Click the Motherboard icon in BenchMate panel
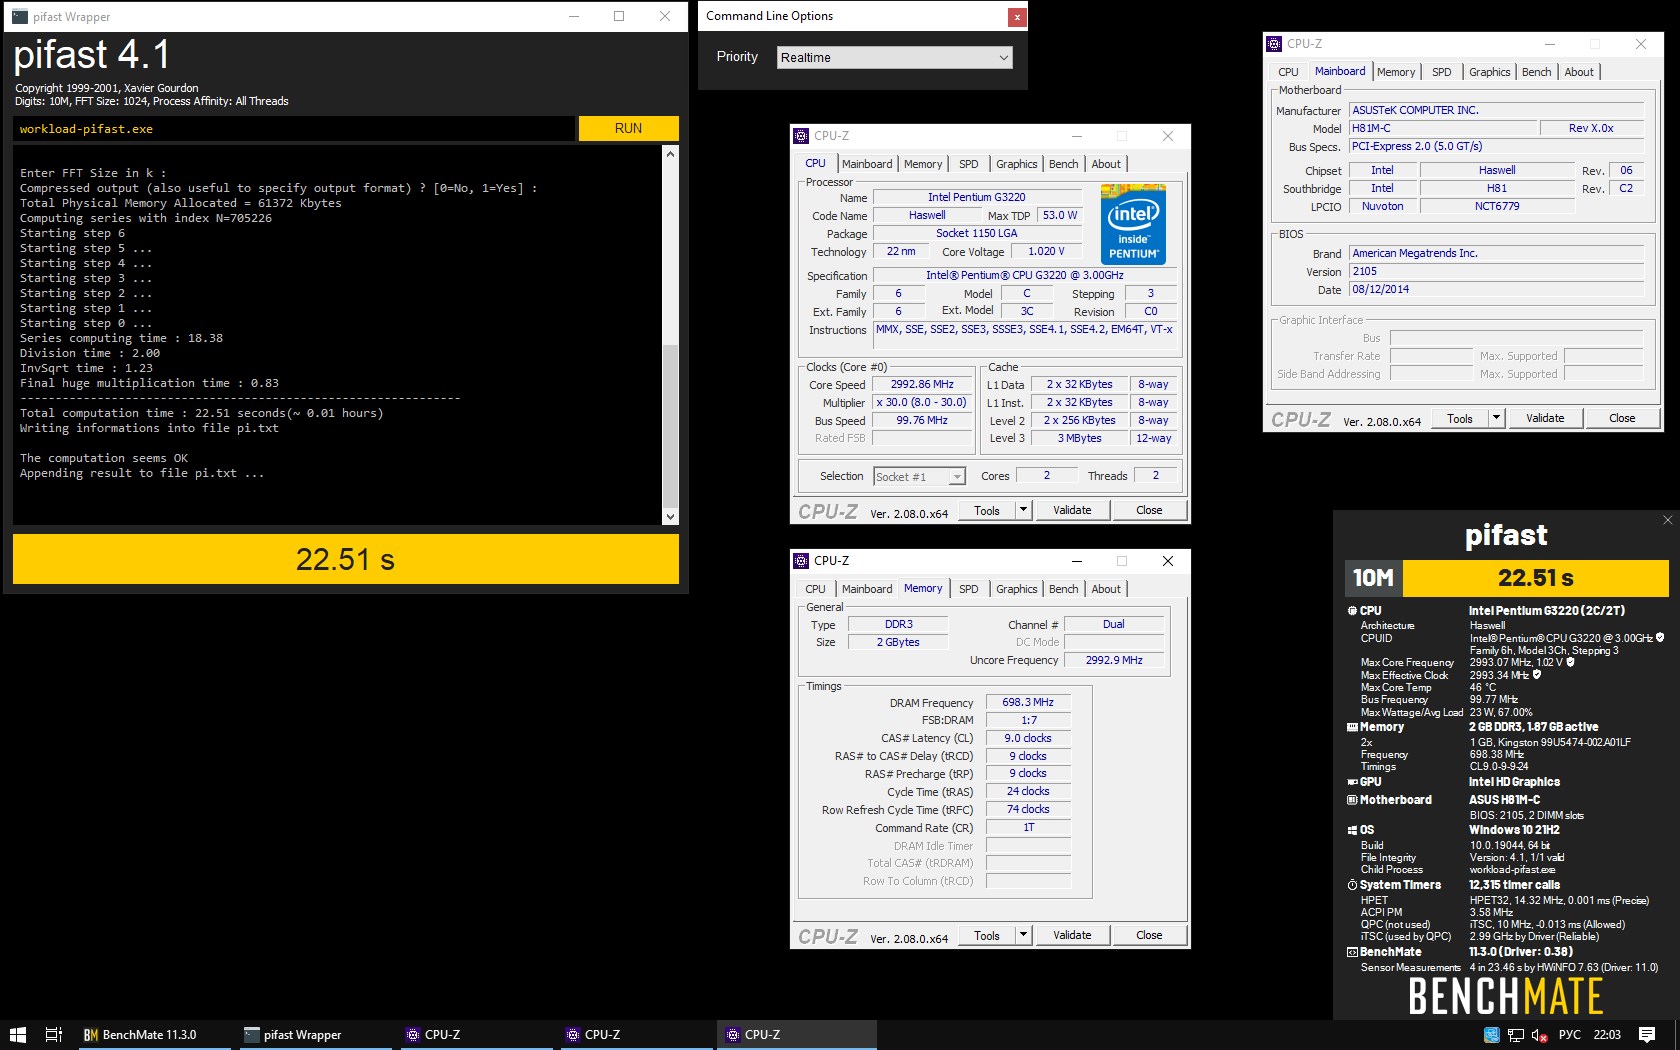Viewport: 1680px width, 1050px height. click(1352, 800)
